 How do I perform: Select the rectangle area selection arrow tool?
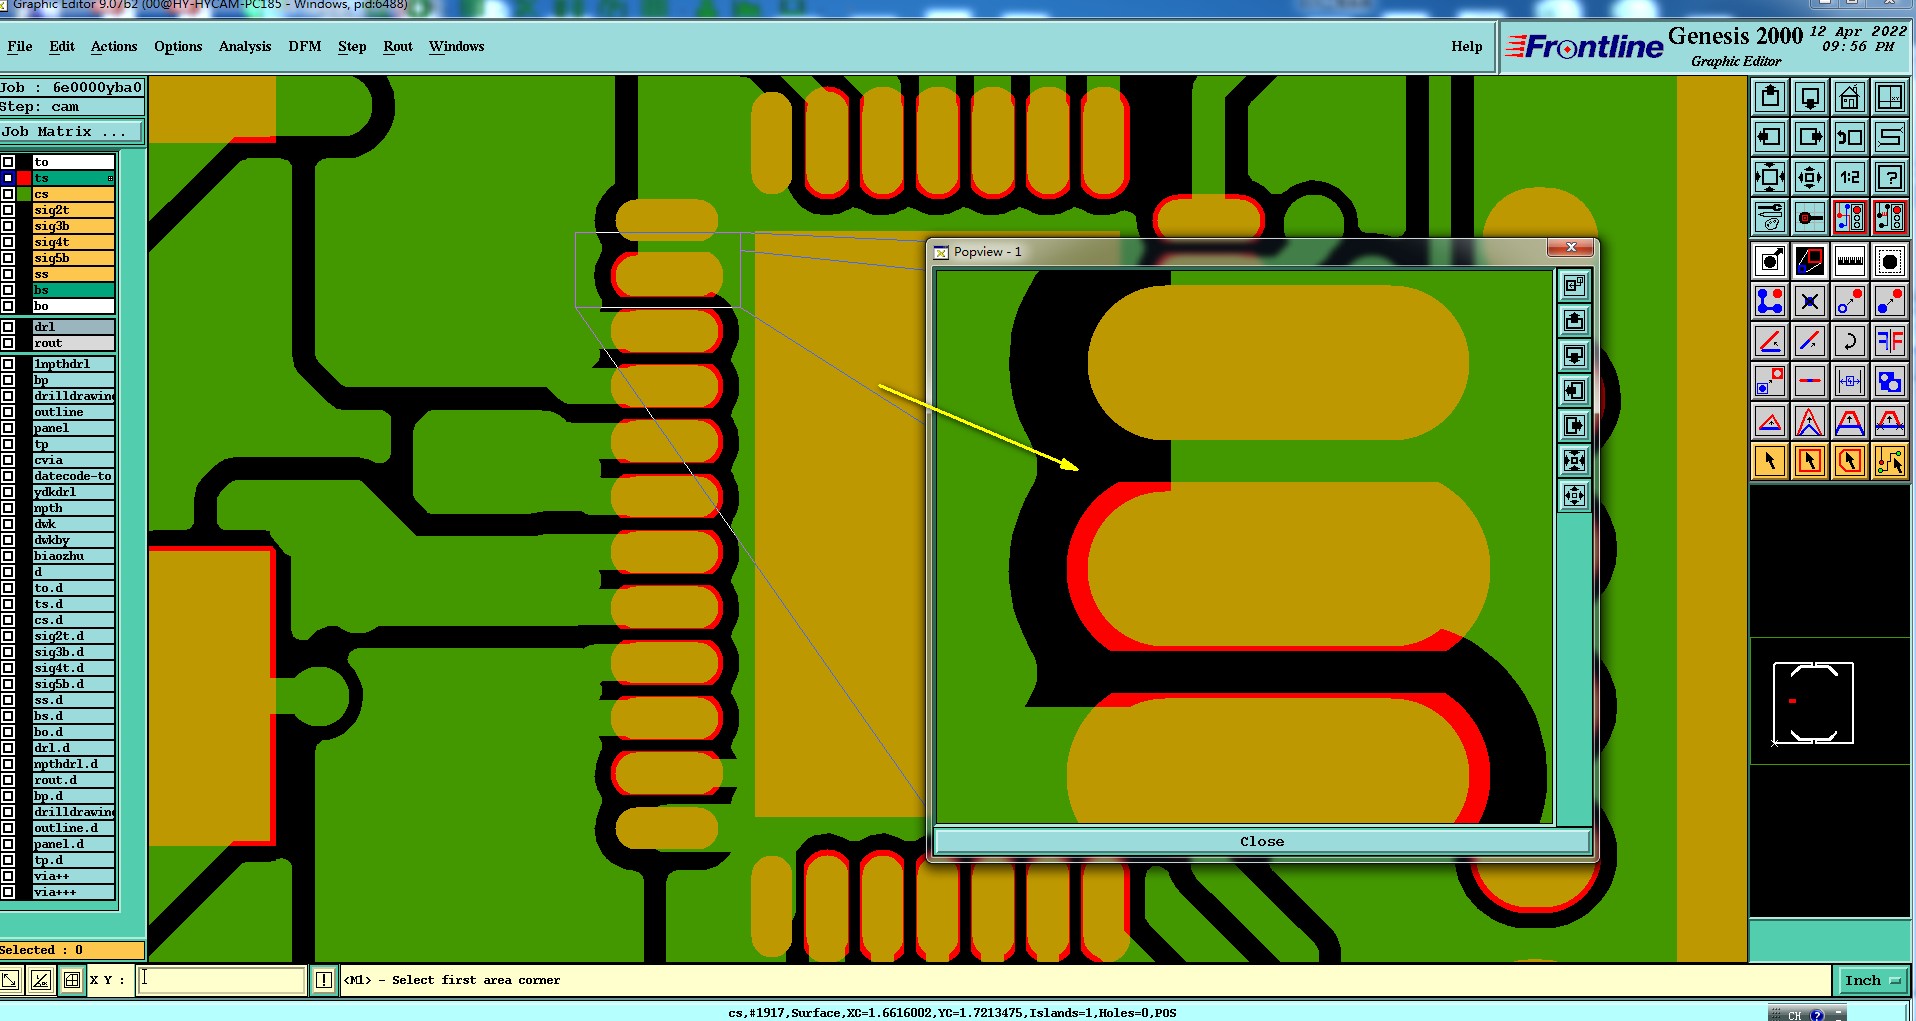point(1810,461)
